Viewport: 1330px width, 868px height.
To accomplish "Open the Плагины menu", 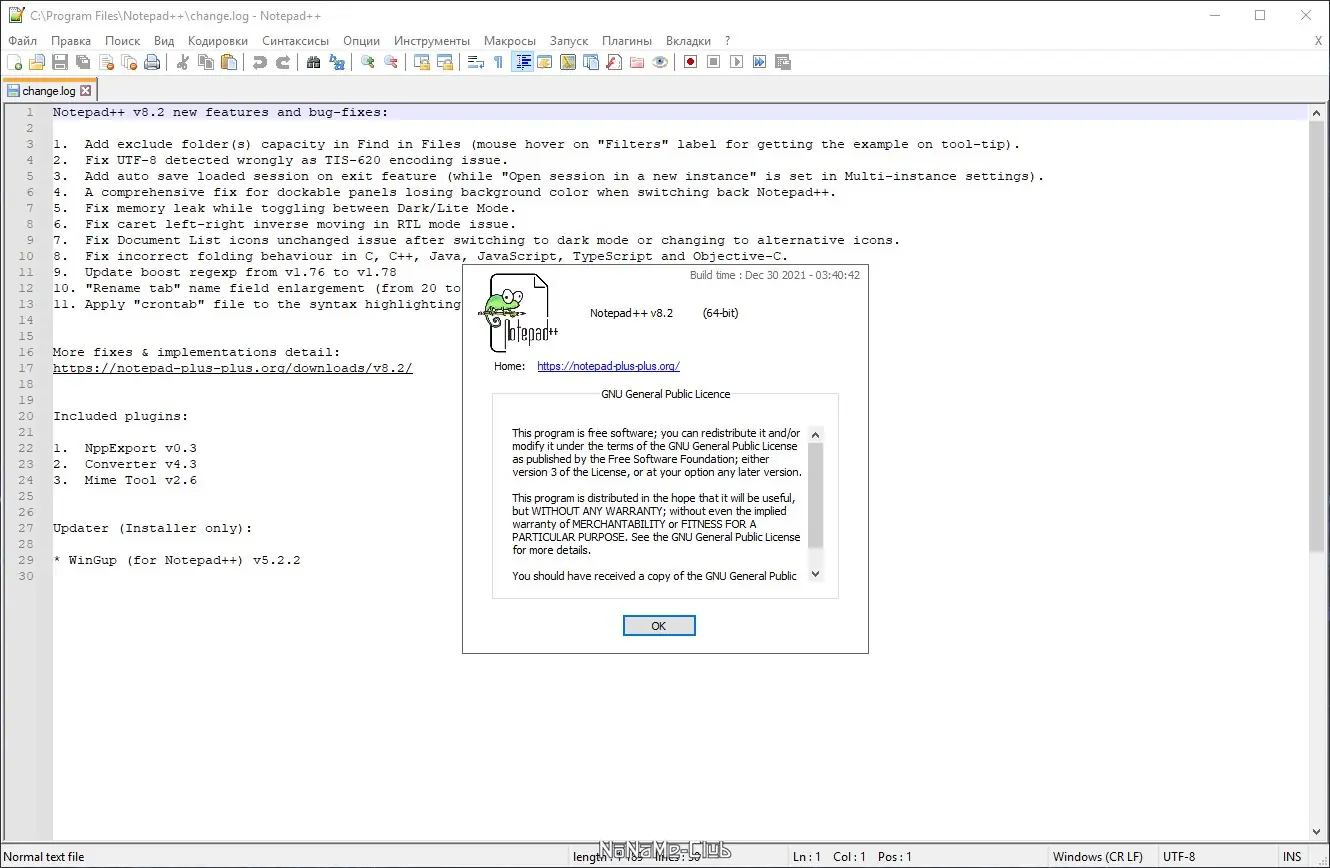I will 627,41.
